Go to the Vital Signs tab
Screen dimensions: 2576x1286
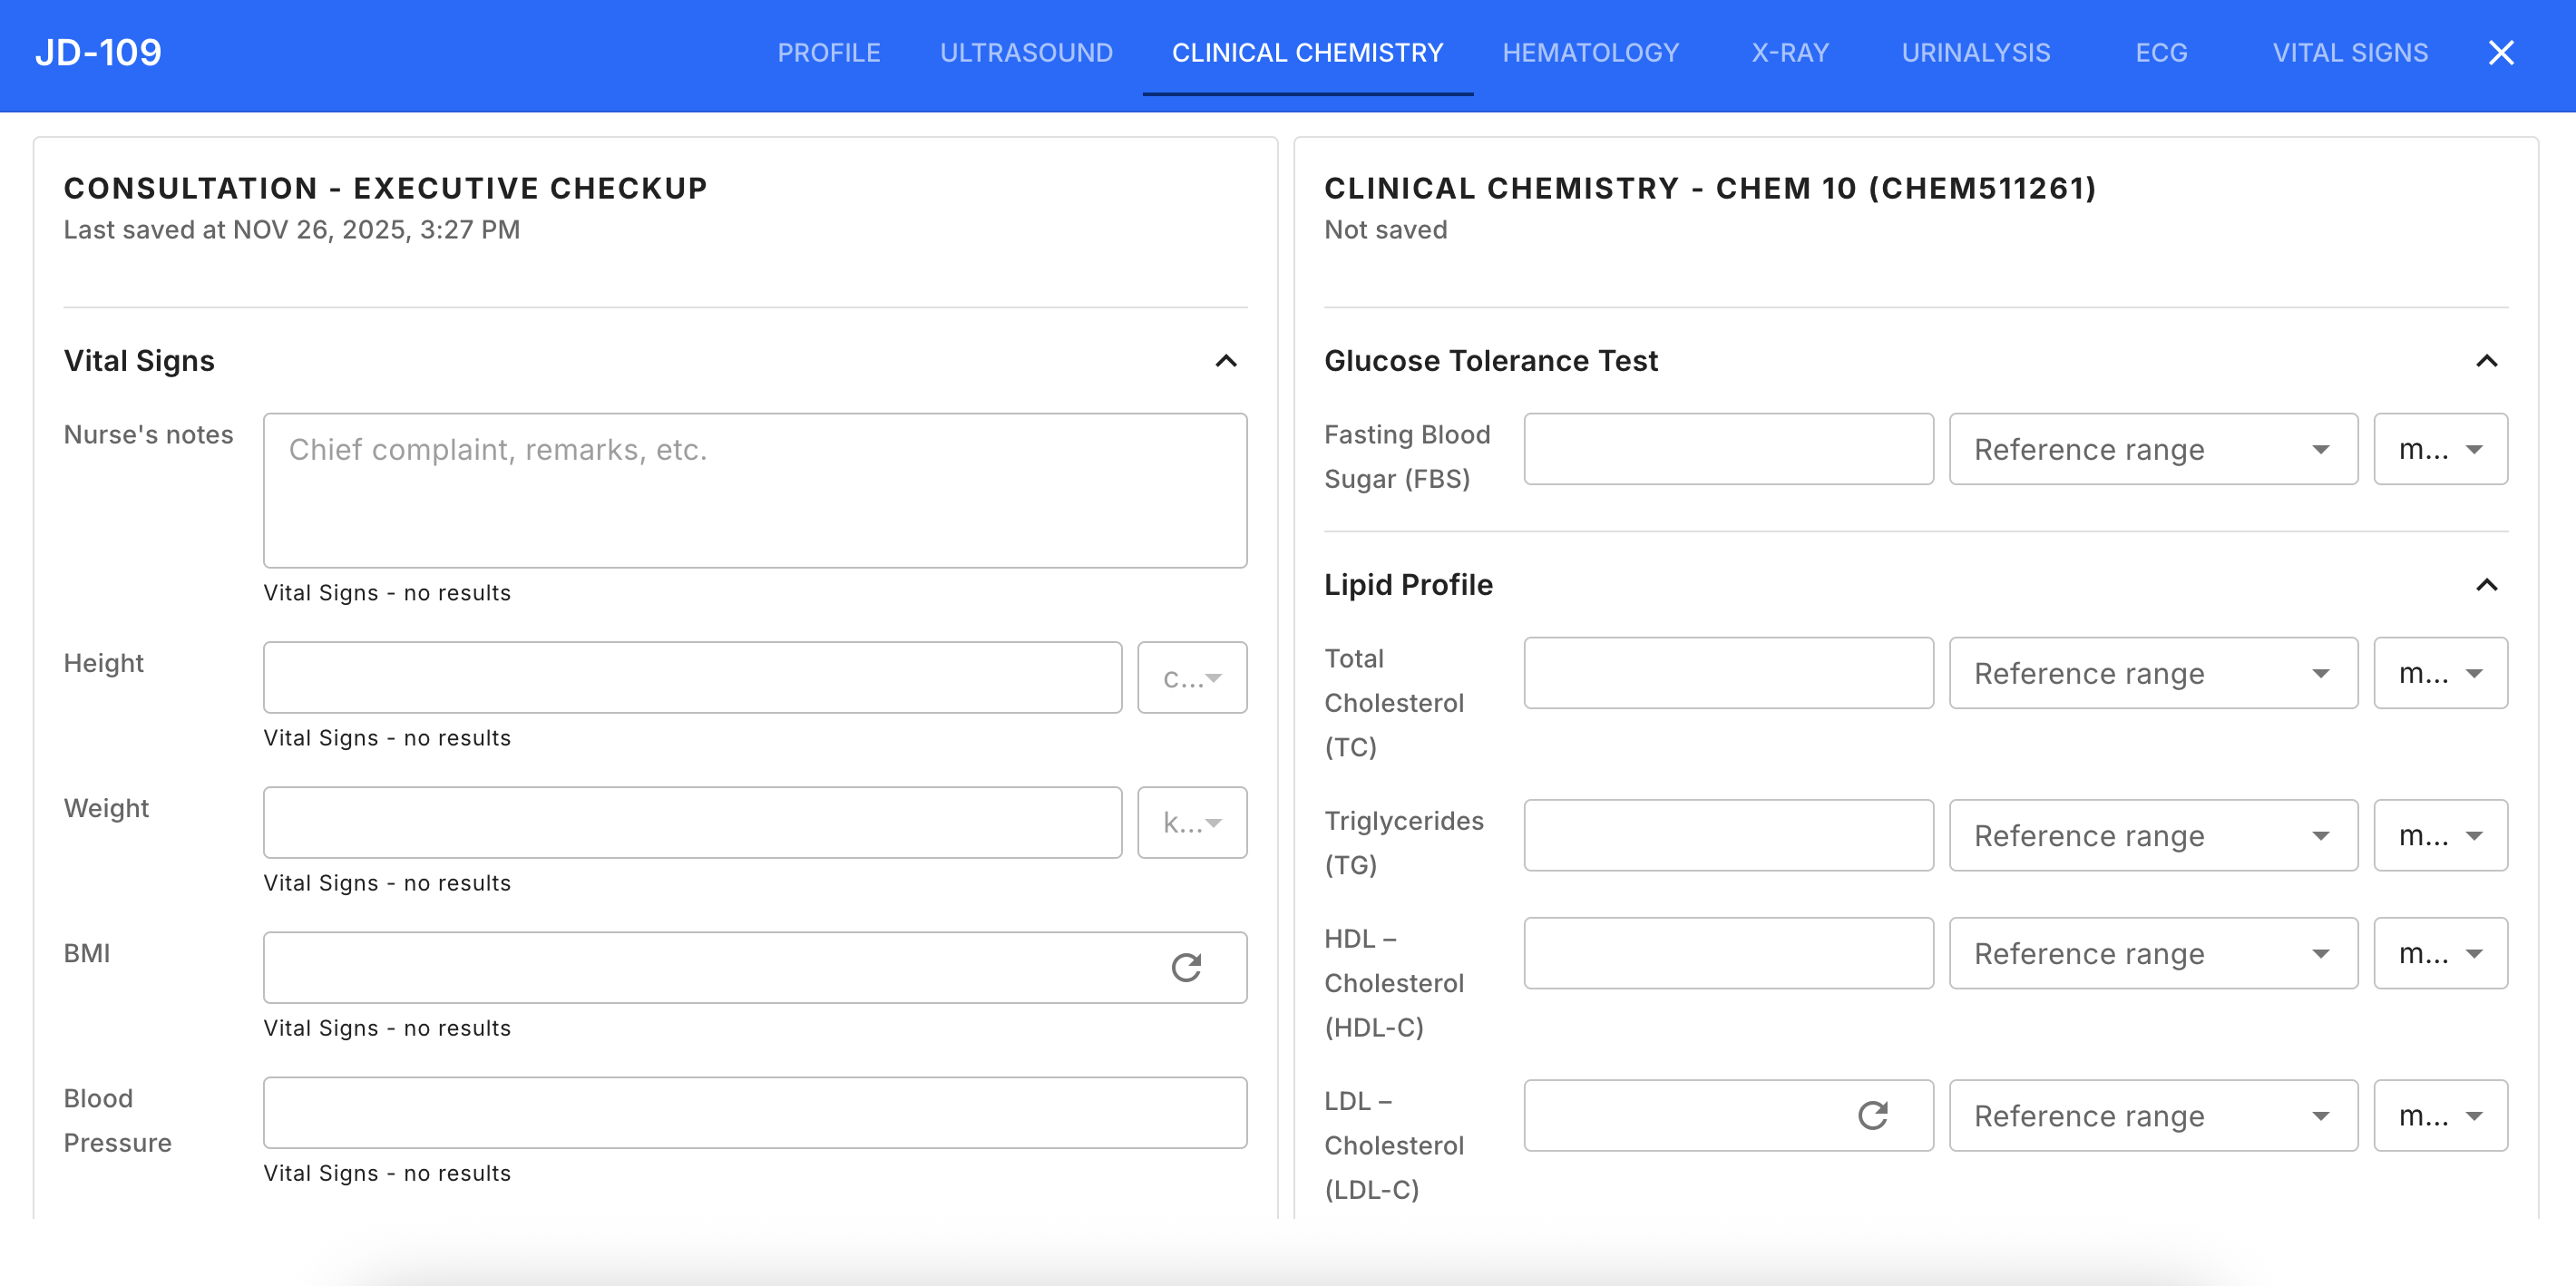click(x=2349, y=53)
